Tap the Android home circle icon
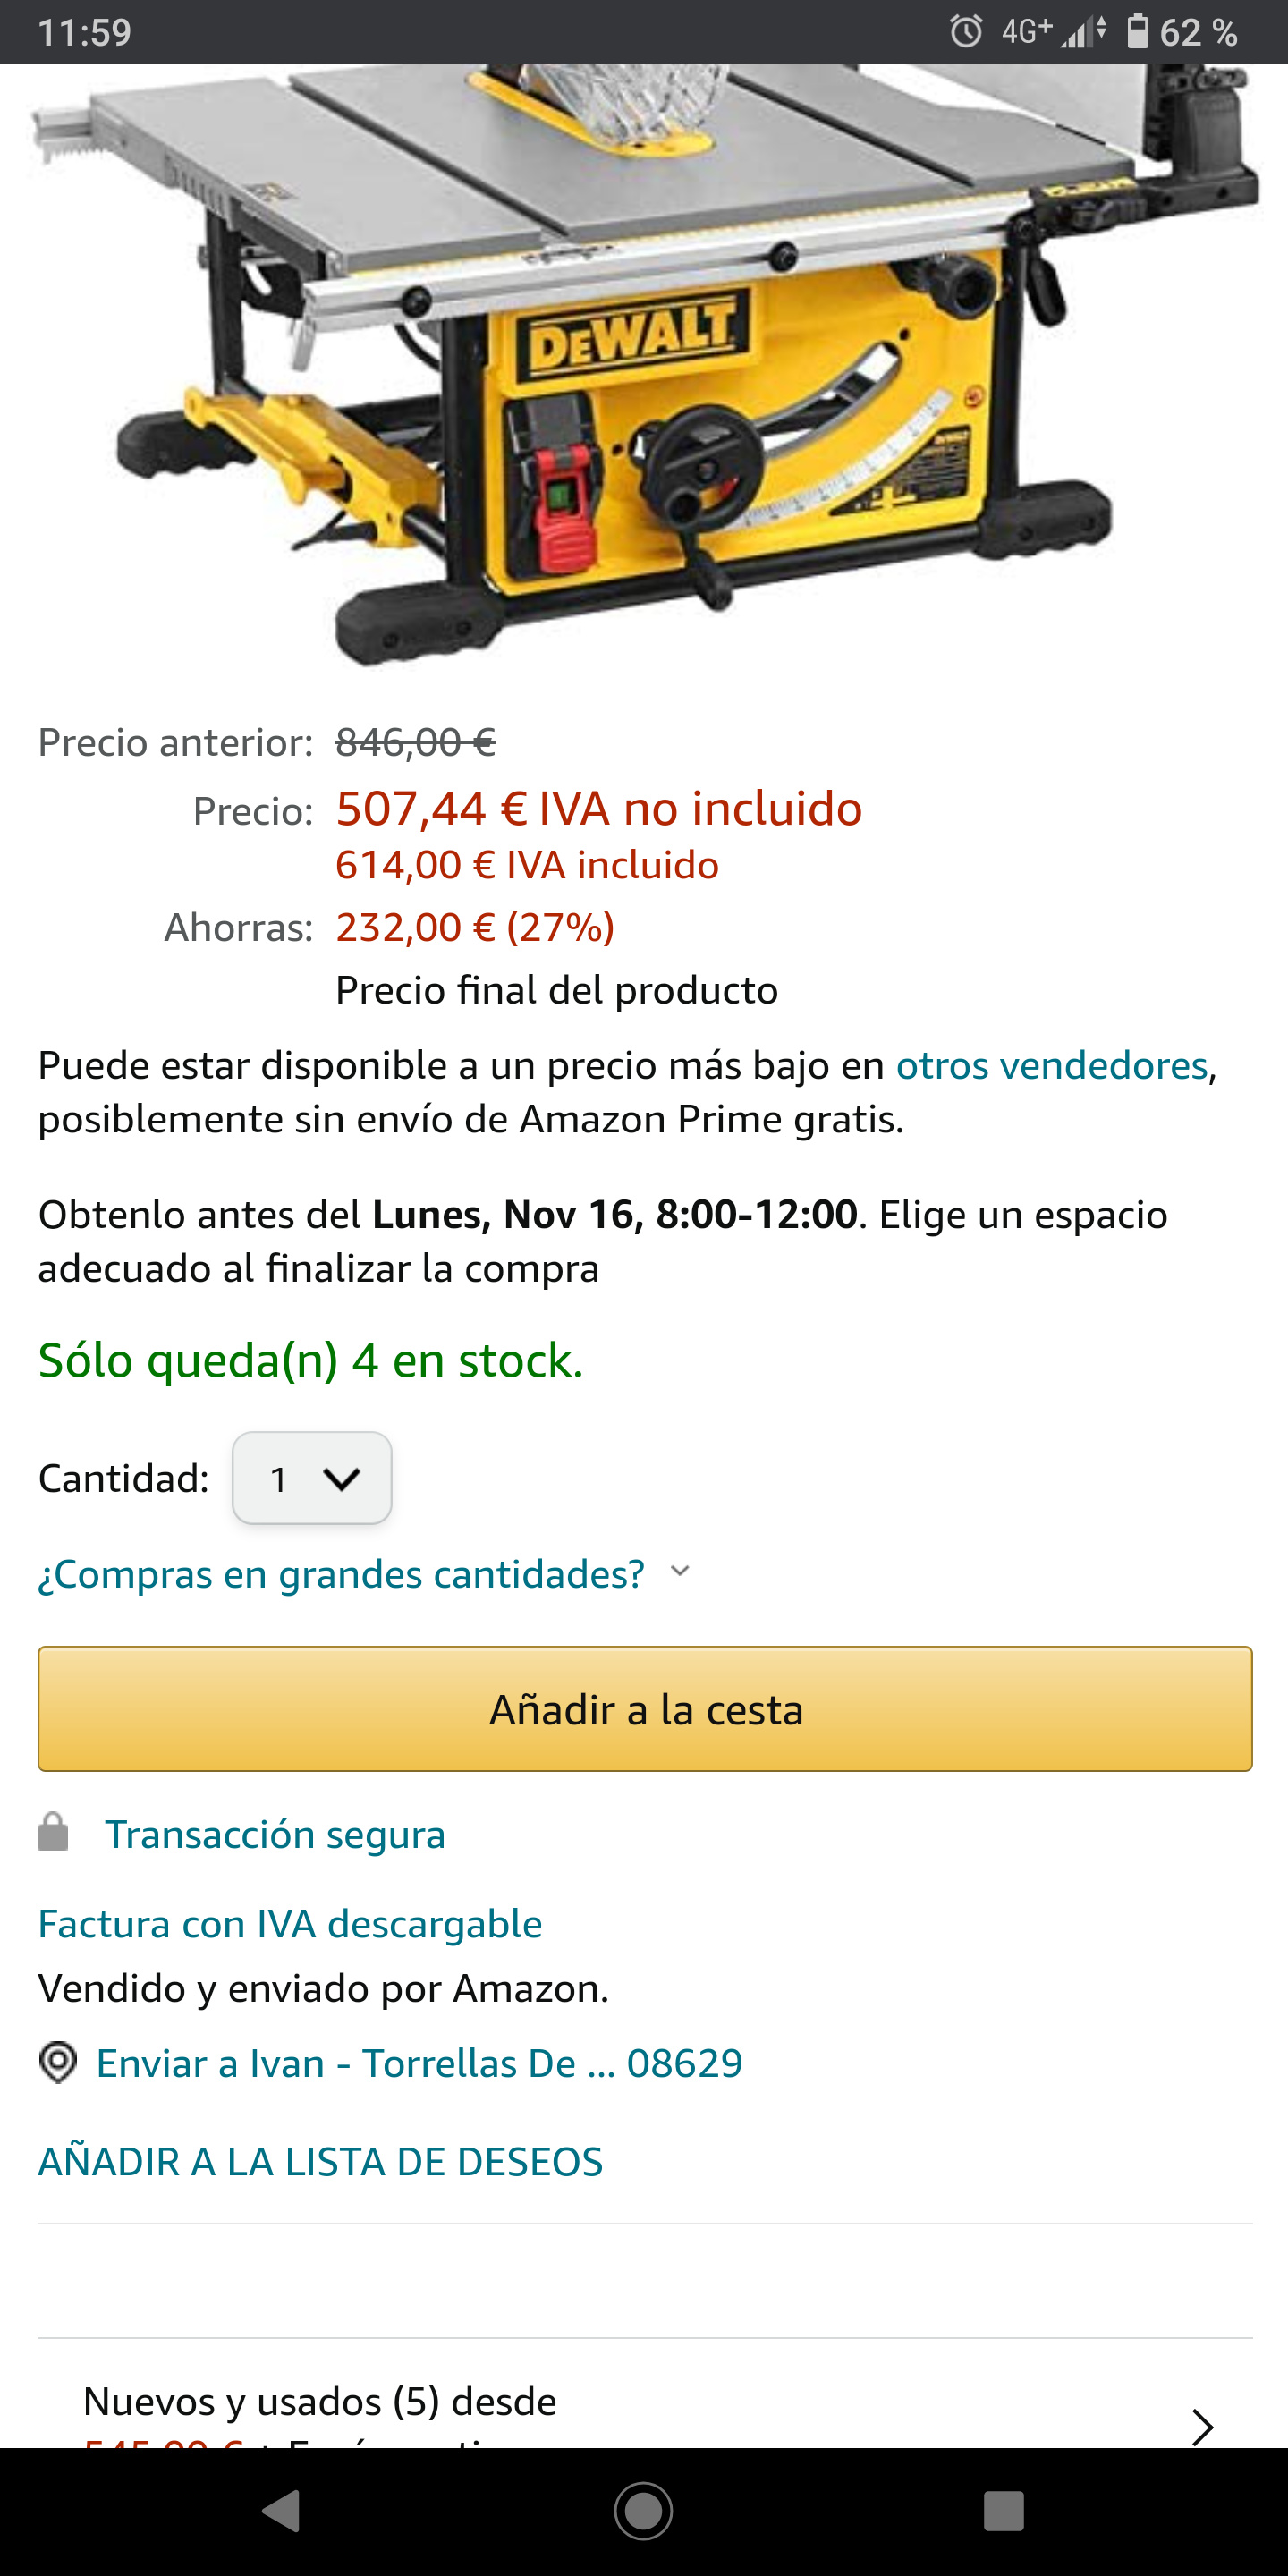Screen dimensions: 1288x2576 point(643,2510)
